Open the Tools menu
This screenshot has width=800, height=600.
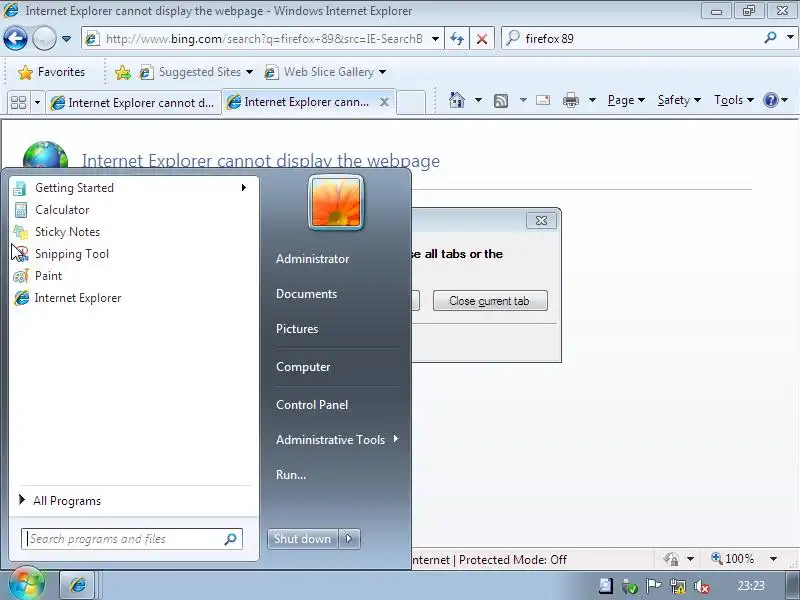click(734, 100)
